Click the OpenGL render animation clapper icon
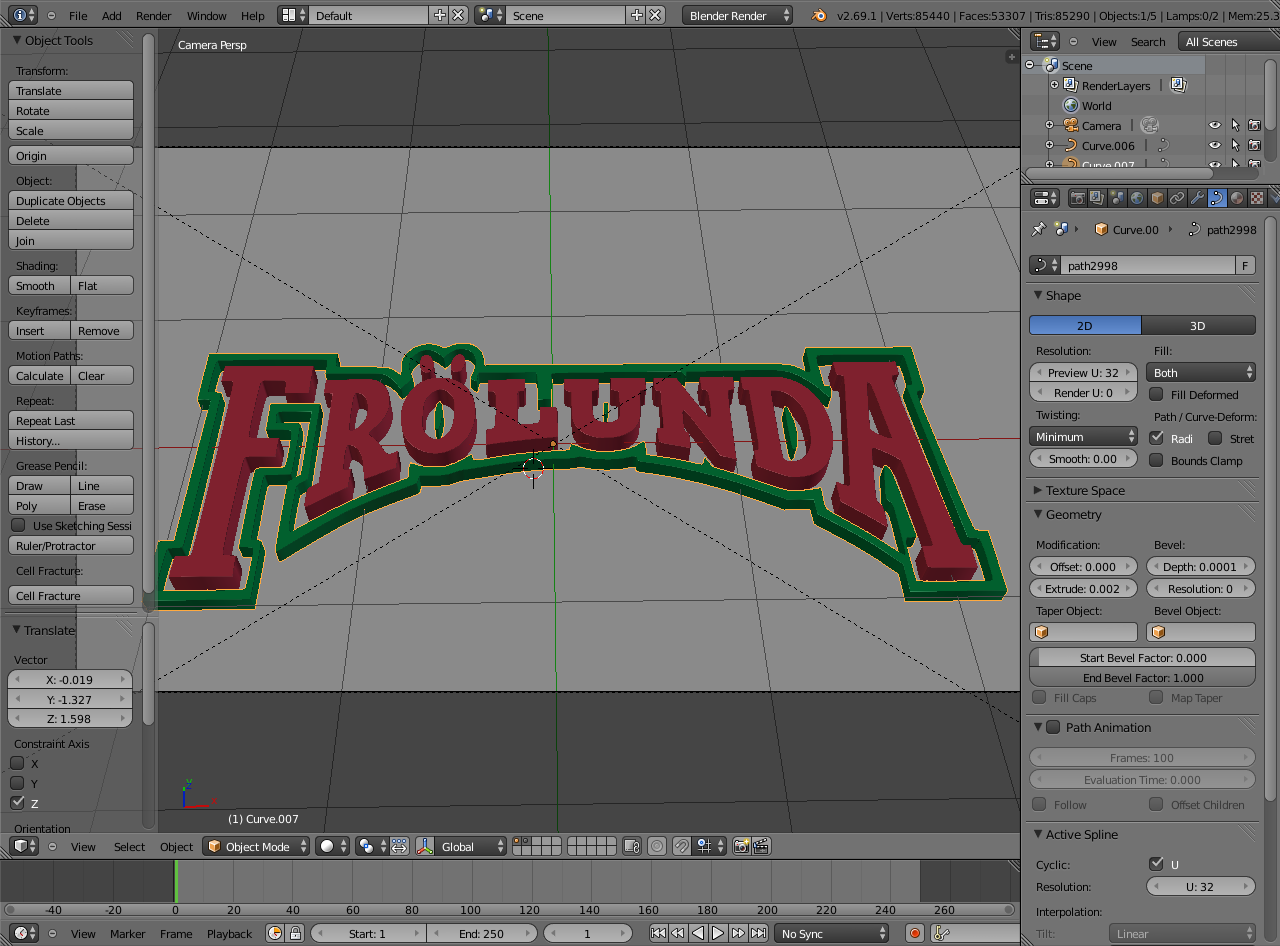The height and width of the screenshot is (946, 1280). tap(761, 846)
